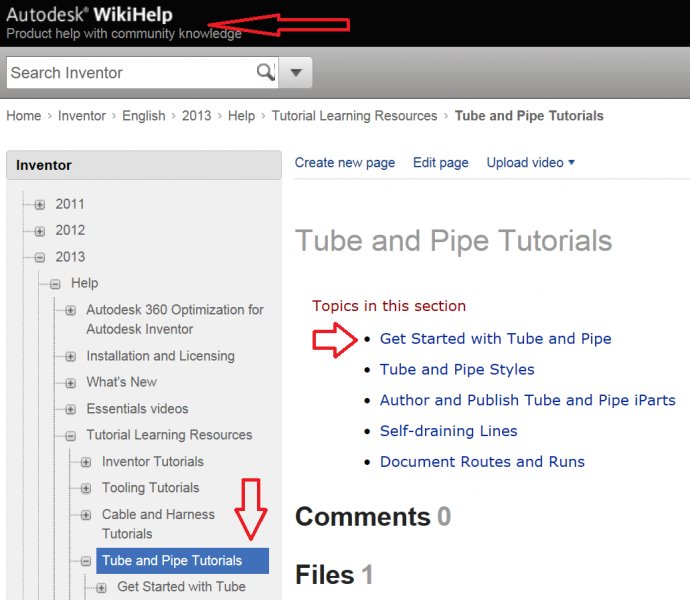The image size is (690, 600).
Task: Open the Autodesk WikiHelp logo link
Action: click(89, 15)
